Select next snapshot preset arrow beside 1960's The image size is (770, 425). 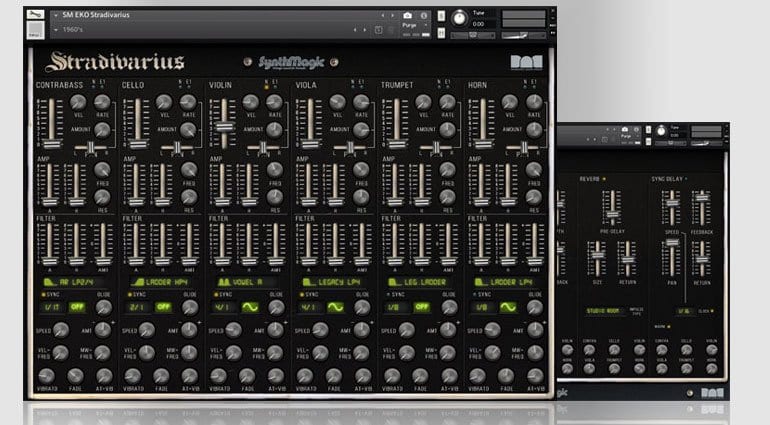364,30
